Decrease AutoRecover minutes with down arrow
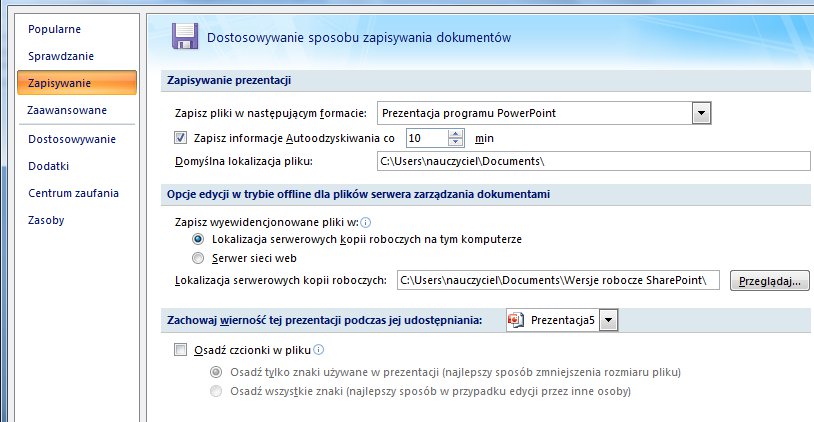The image size is (814, 422). [456, 143]
